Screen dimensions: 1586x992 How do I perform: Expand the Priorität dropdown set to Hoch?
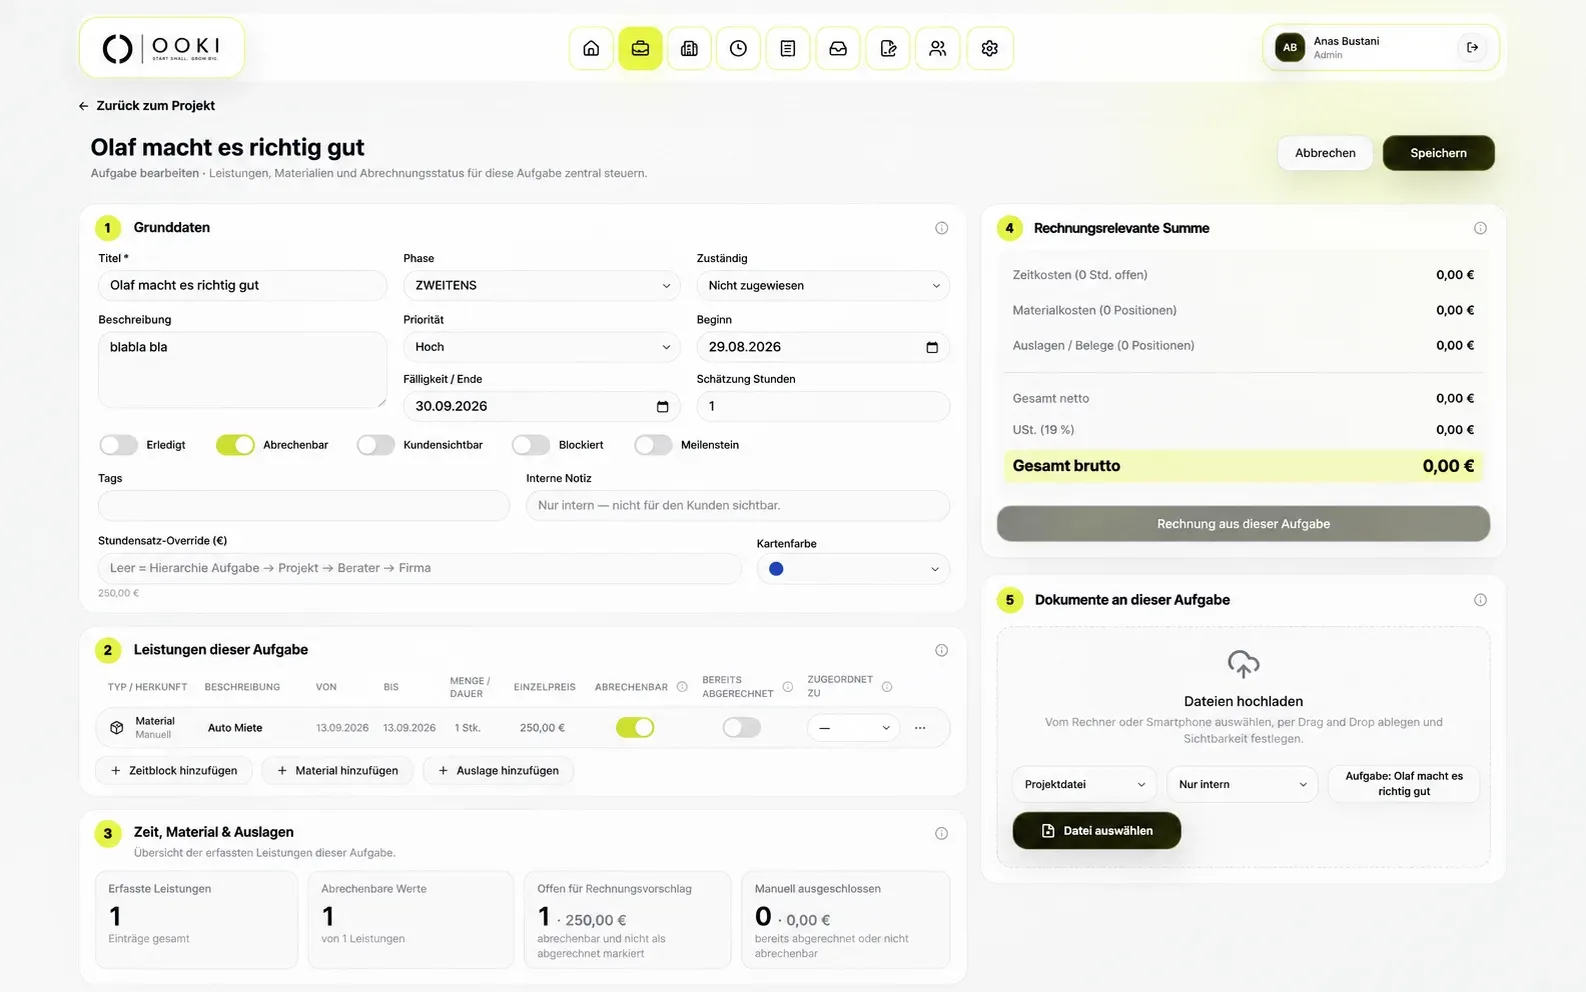point(542,347)
